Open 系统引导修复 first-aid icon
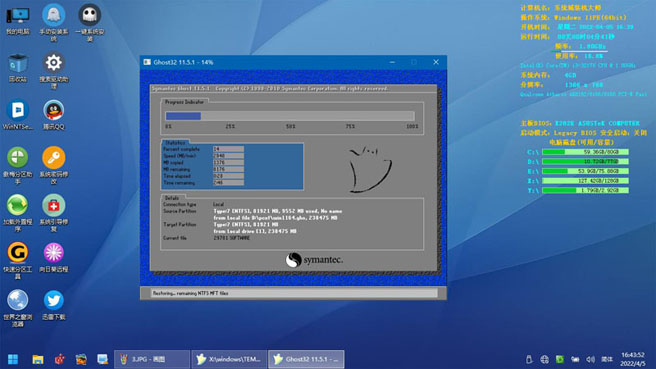Image resolution: width=656 pixels, height=369 pixels. point(54,213)
